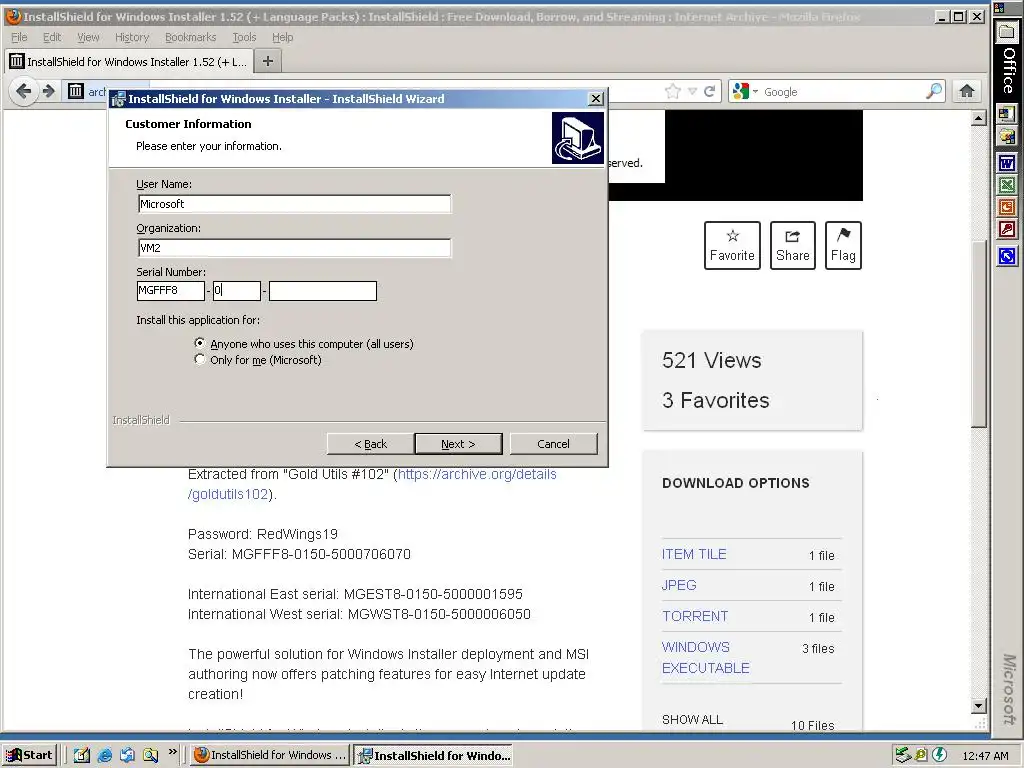Switch to InstallShield wizard taskbar button
Image resolution: width=1024 pixels, height=768 pixels.
[433, 755]
